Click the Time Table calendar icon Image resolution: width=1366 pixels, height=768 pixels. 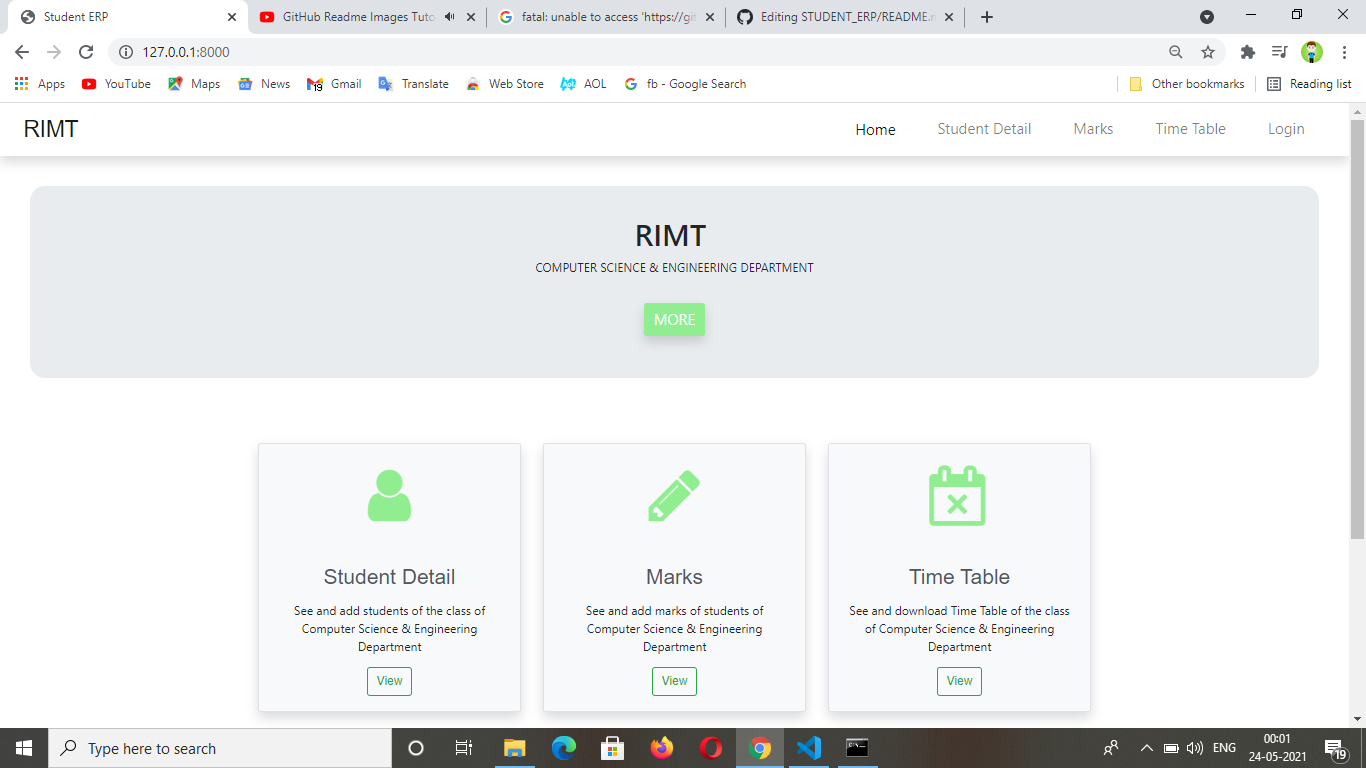[x=959, y=495]
